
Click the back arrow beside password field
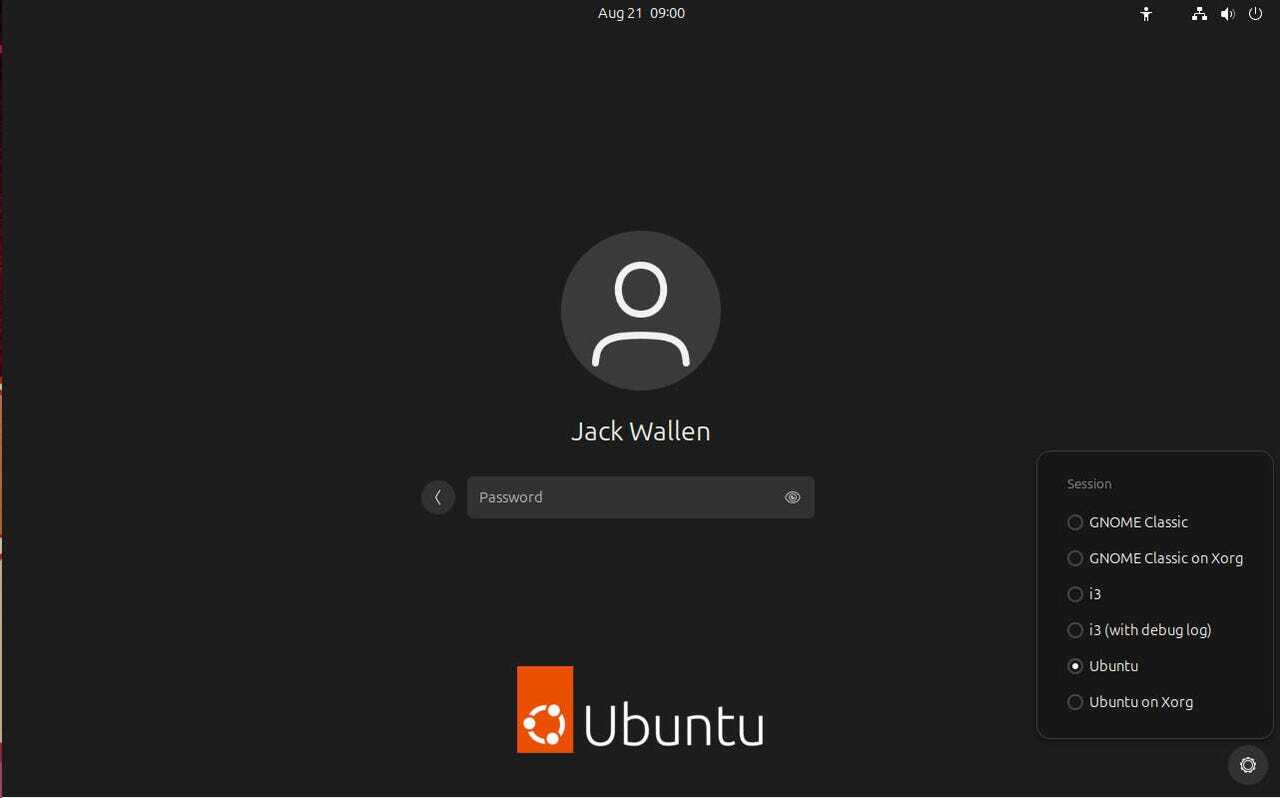coord(438,497)
